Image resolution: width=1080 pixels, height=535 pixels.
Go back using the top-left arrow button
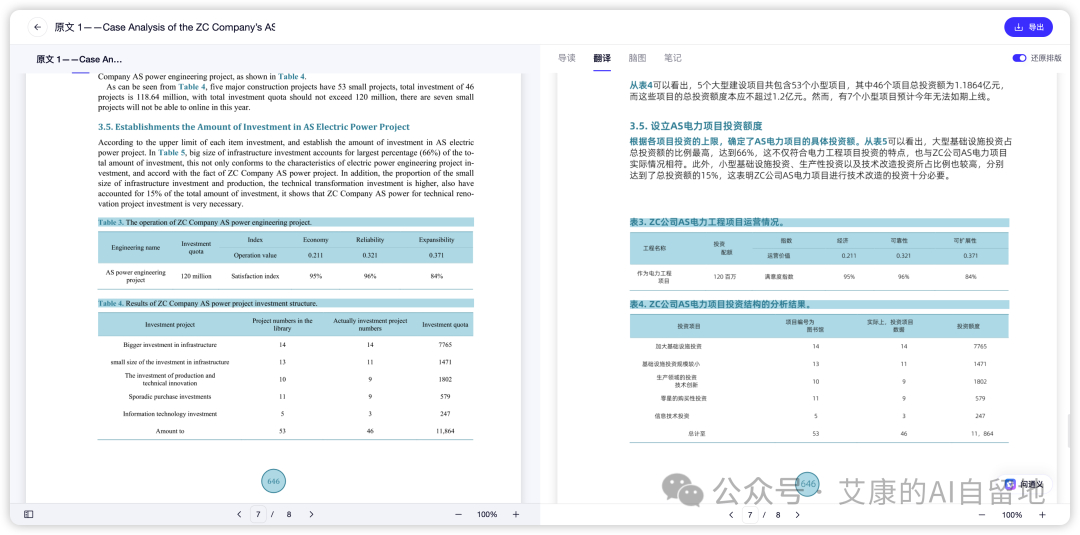pos(37,28)
